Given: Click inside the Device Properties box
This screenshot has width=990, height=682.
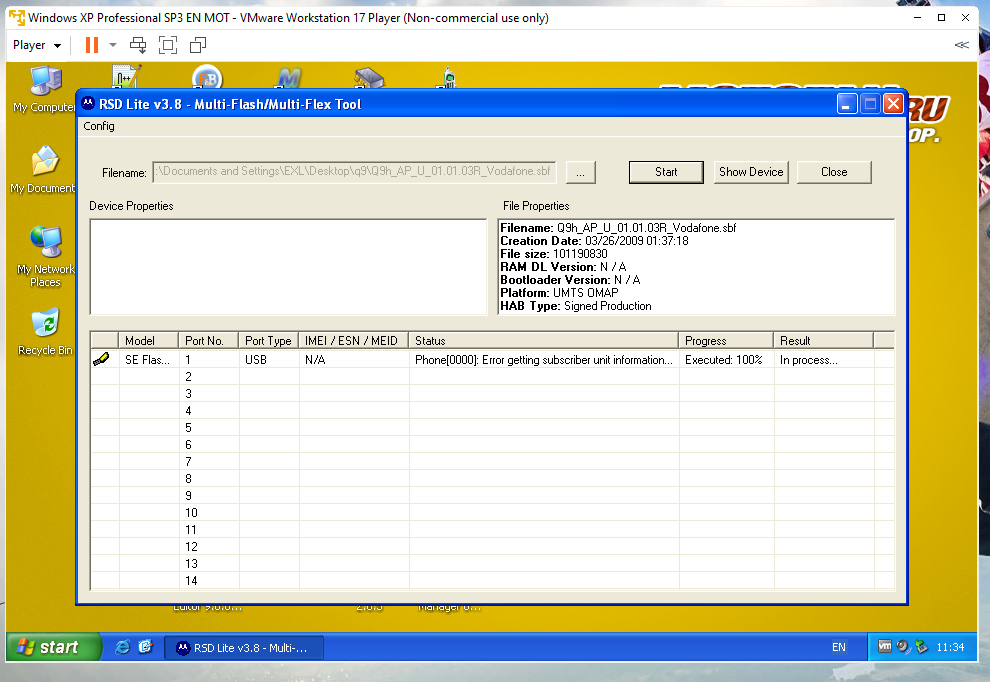Looking at the screenshot, I should [289, 266].
